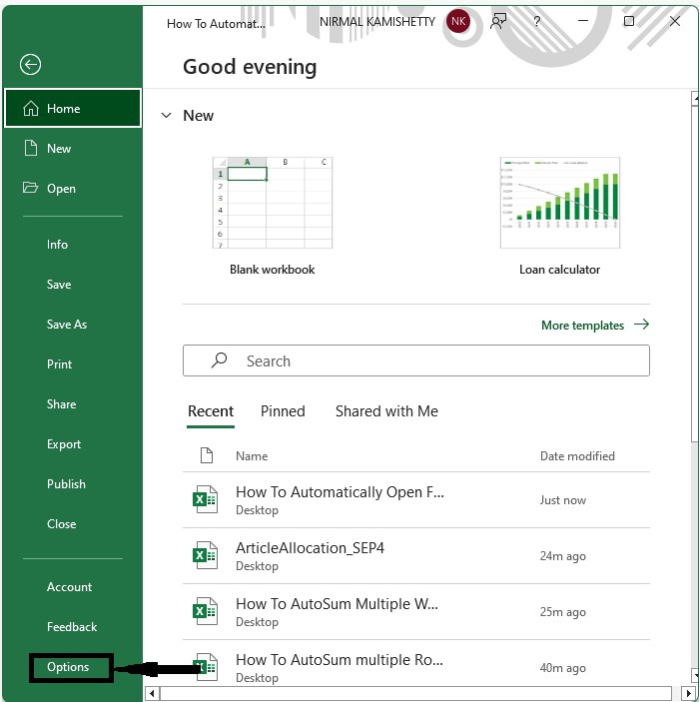
Task: Open the feedback person icon in title bar
Action: 498,21
